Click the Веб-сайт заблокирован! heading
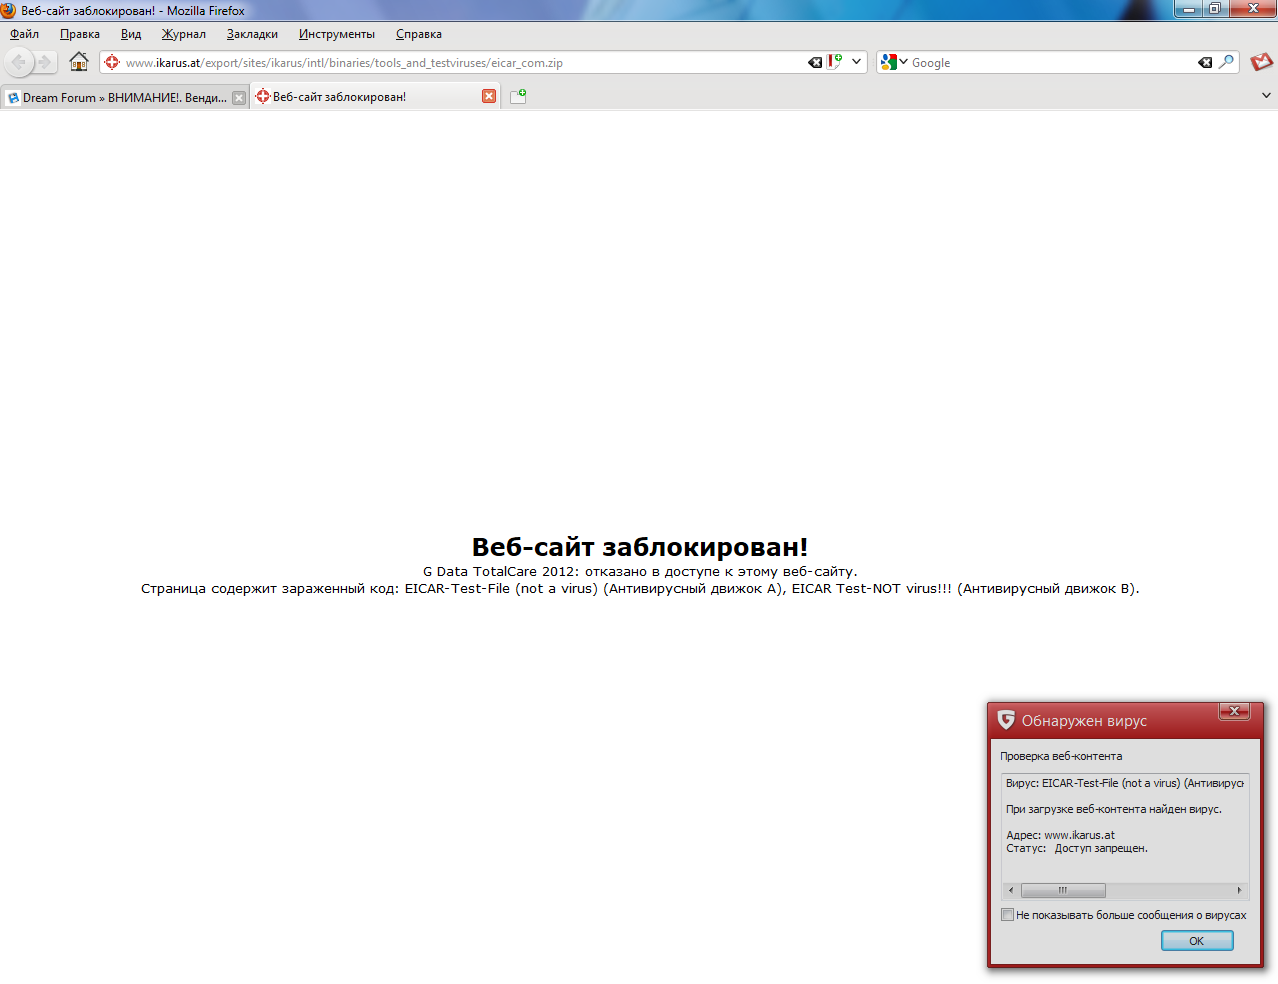The width and height of the screenshot is (1278, 984). point(640,547)
